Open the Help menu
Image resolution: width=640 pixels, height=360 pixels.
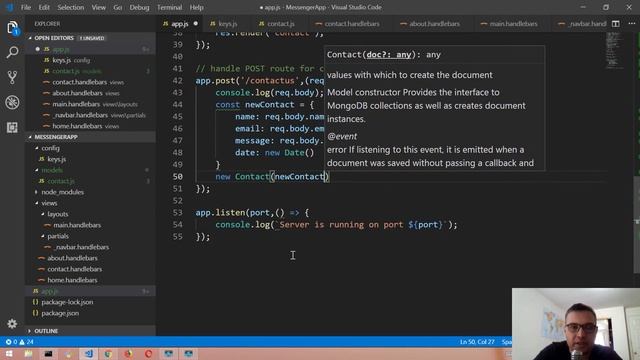196,7
